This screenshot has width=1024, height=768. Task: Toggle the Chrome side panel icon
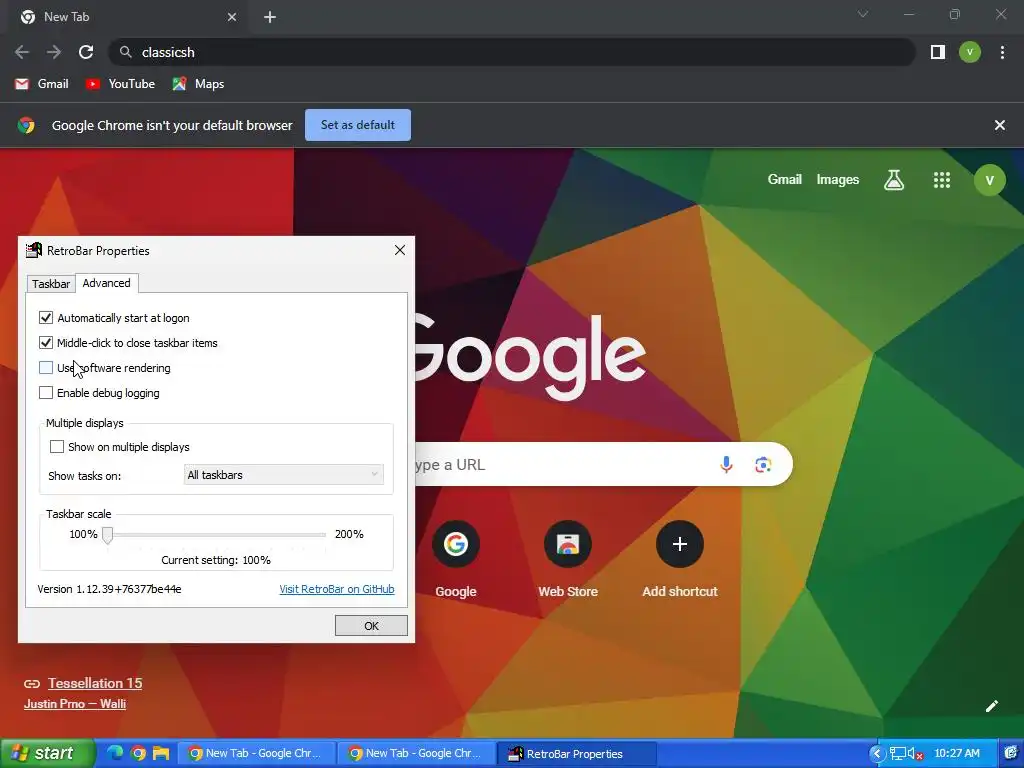(x=938, y=52)
